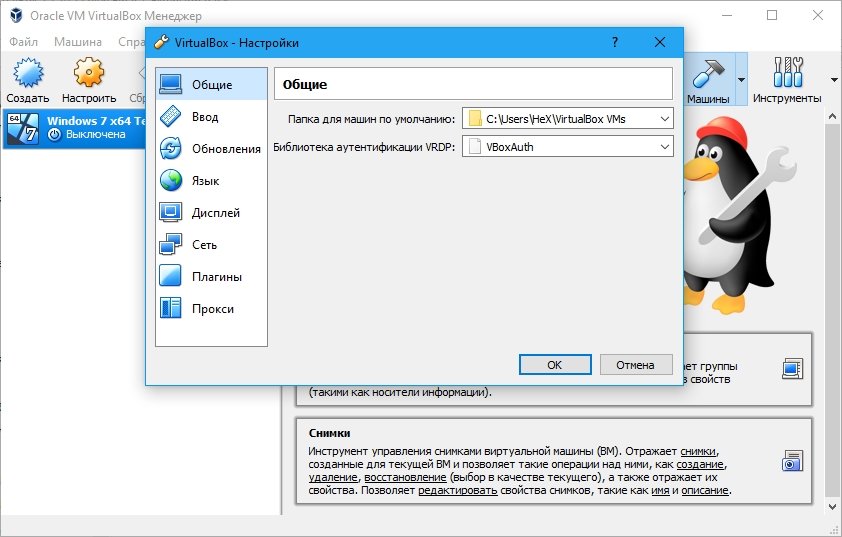This screenshot has height=537, width=842.
Task: Open the Общие settings category
Action: click(211, 84)
